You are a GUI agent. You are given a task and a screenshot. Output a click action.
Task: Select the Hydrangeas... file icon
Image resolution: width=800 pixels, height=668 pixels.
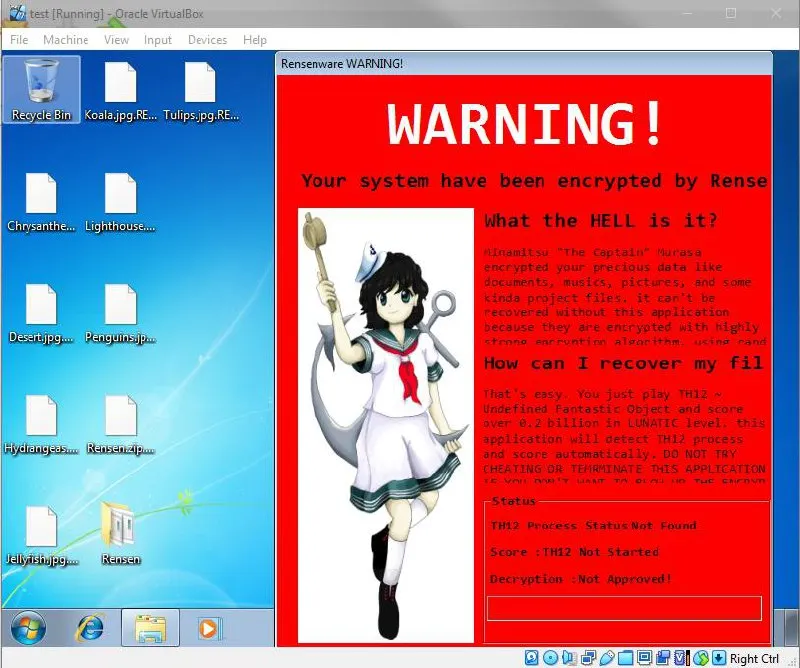pyautogui.click(x=41, y=425)
